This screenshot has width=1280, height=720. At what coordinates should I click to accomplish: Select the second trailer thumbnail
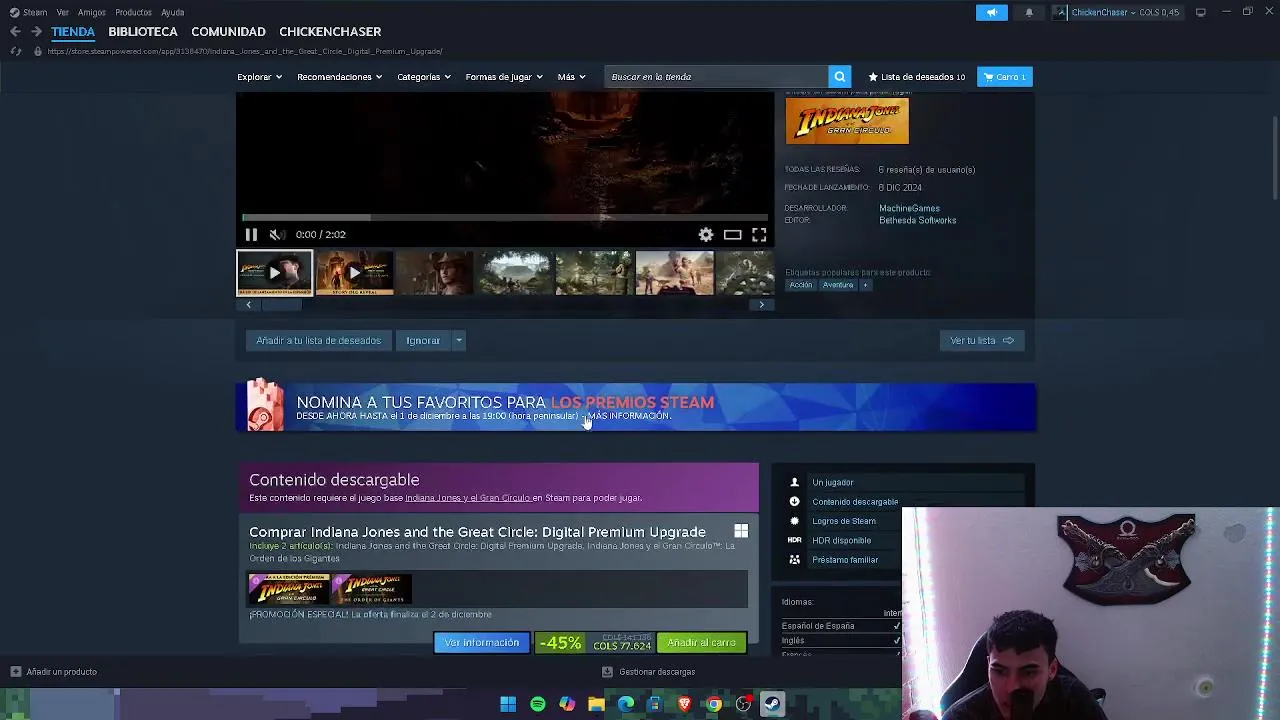point(354,273)
